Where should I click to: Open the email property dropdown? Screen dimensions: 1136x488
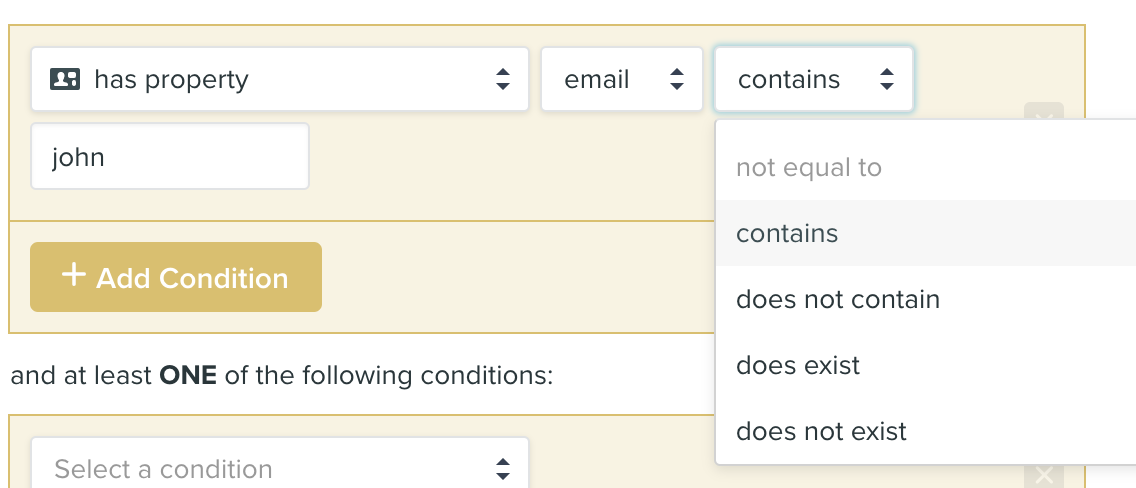(622, 79)
